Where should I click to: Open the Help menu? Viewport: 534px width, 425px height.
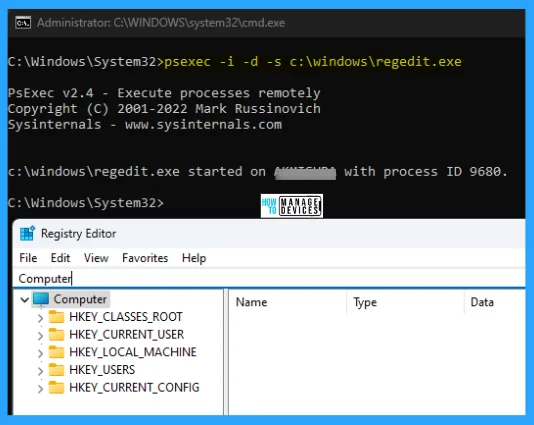194,258
